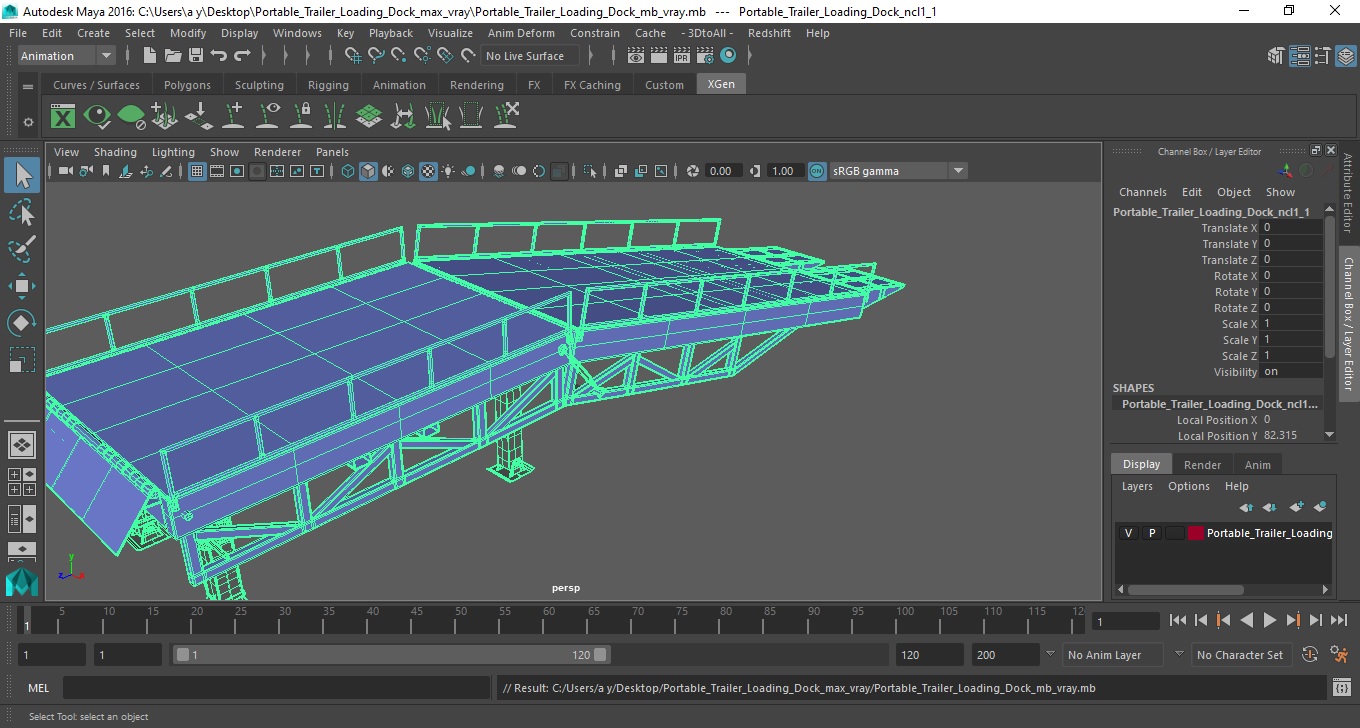Click the go to end of playback button
This screenshot has width=1360, height=728.
[1338, 620]
